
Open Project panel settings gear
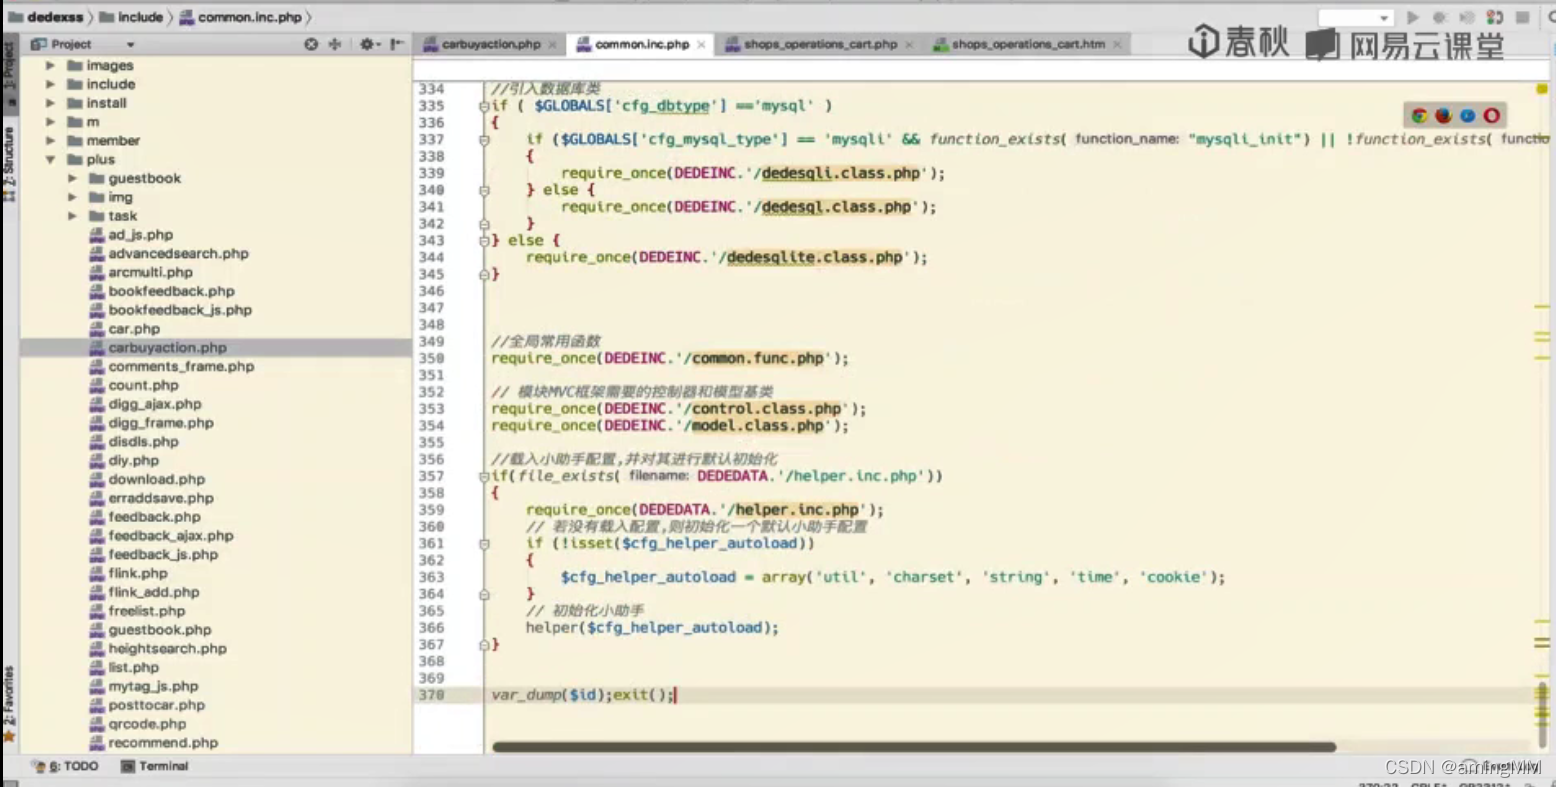click(368, 44)
